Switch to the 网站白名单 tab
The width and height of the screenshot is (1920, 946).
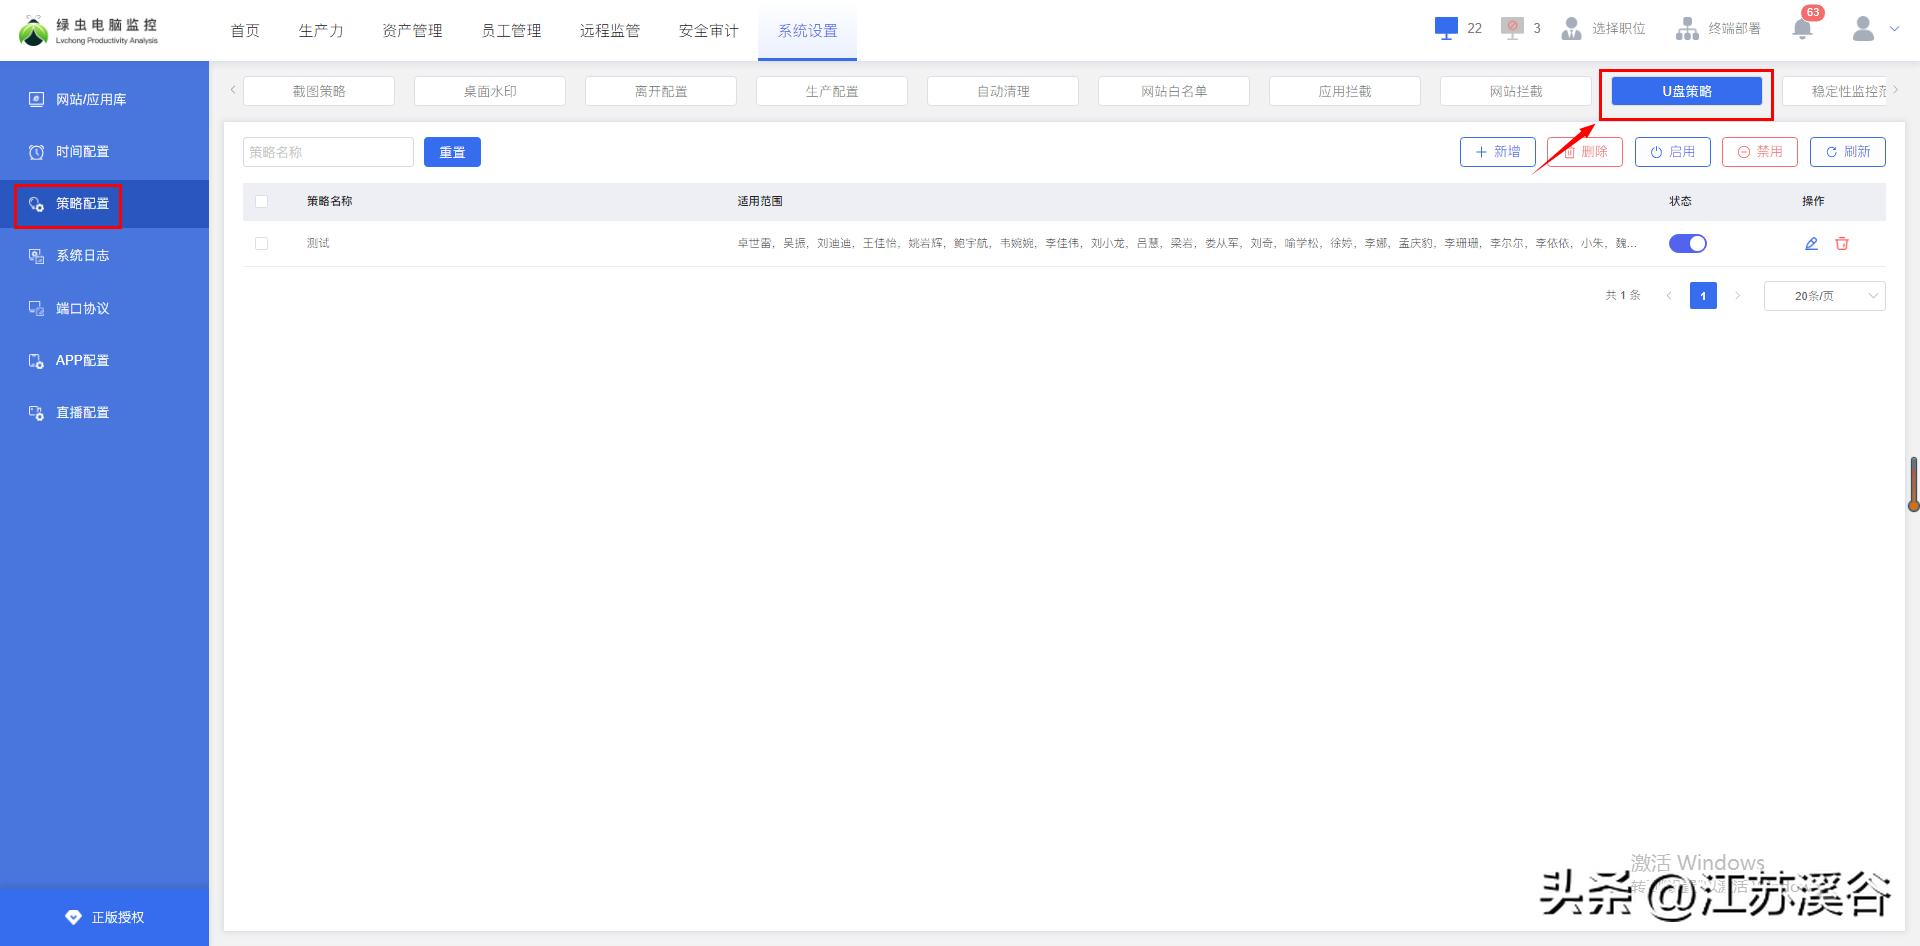[x=1174, y=91]
